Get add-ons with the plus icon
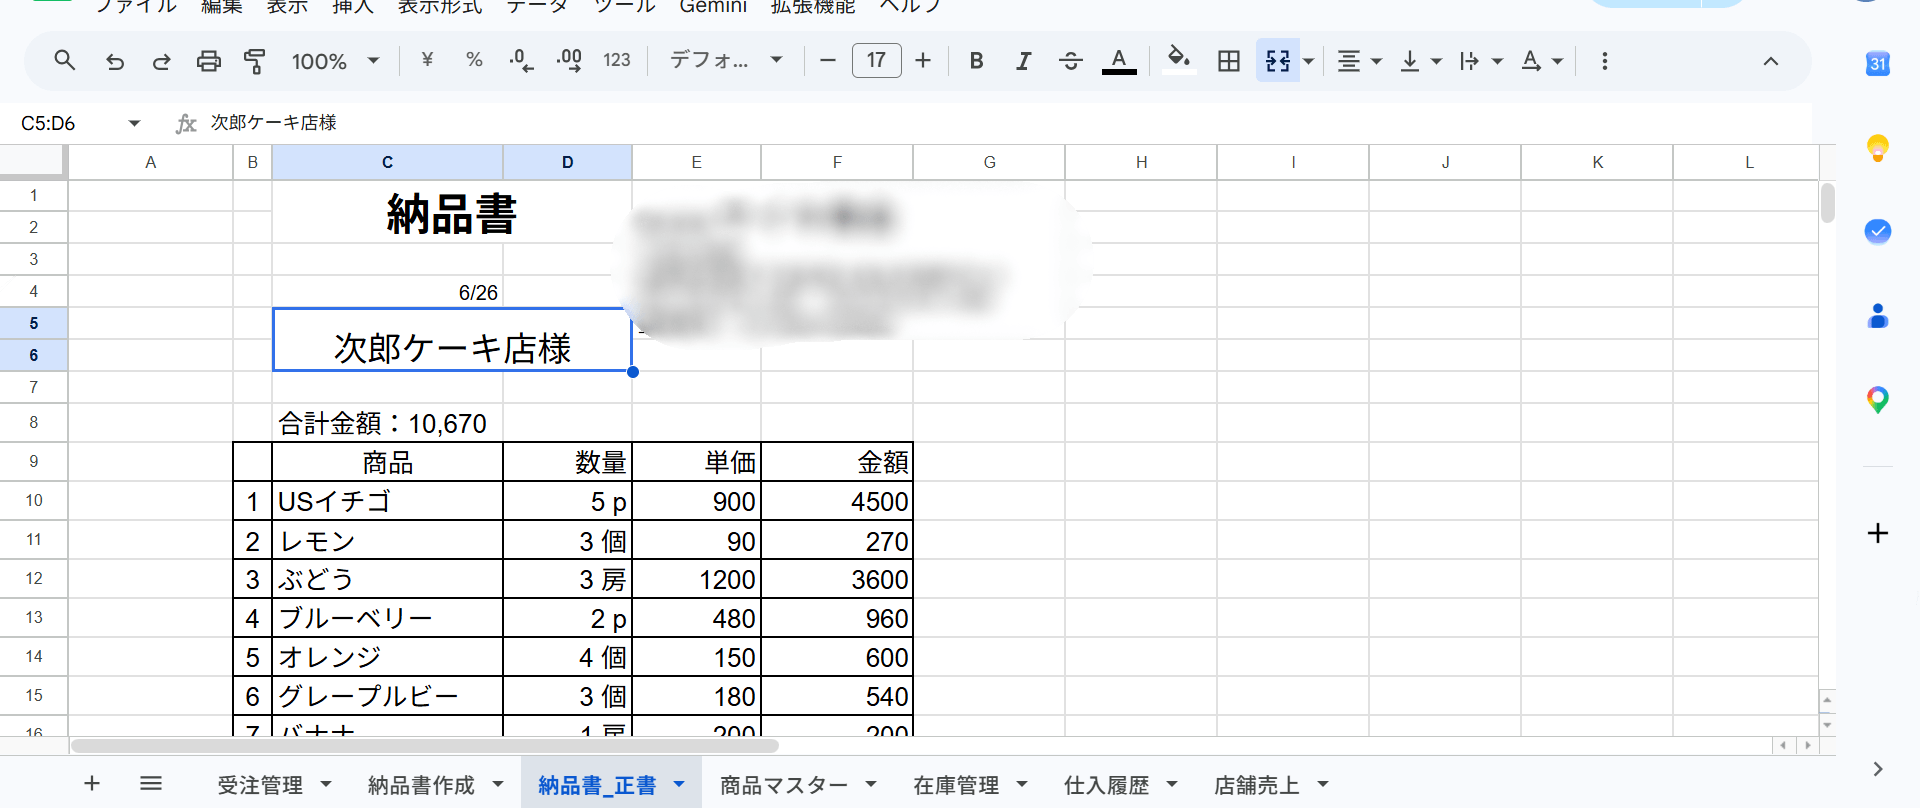Screen dimensions: 1920x808 tap(1877, 533)
